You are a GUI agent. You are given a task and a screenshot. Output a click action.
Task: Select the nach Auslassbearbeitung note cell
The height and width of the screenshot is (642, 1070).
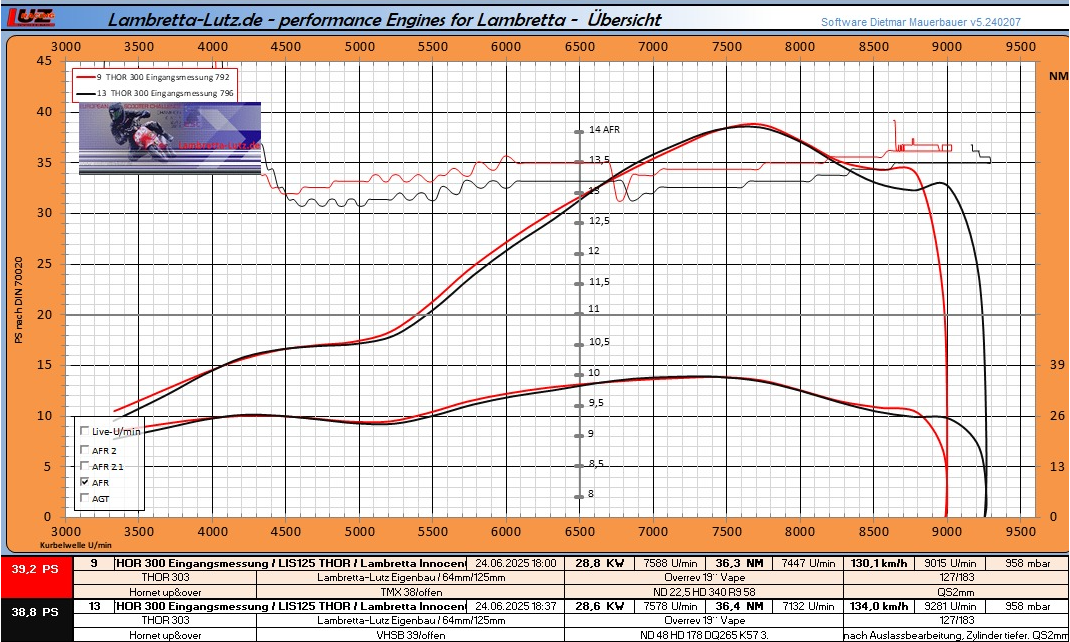click(957, 635)
